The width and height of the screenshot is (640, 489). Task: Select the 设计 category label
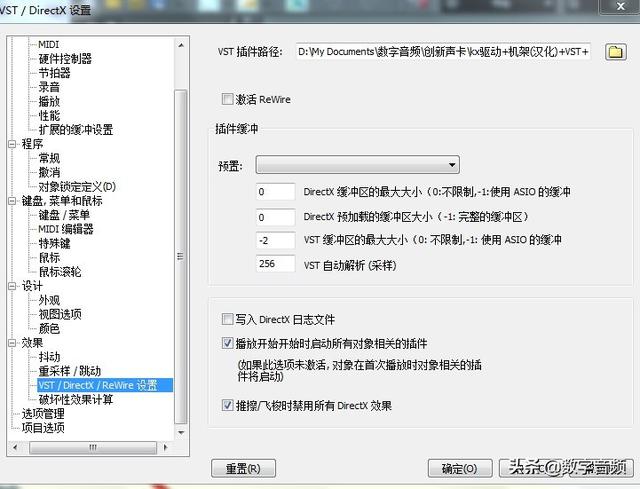(x=32, y=286)
